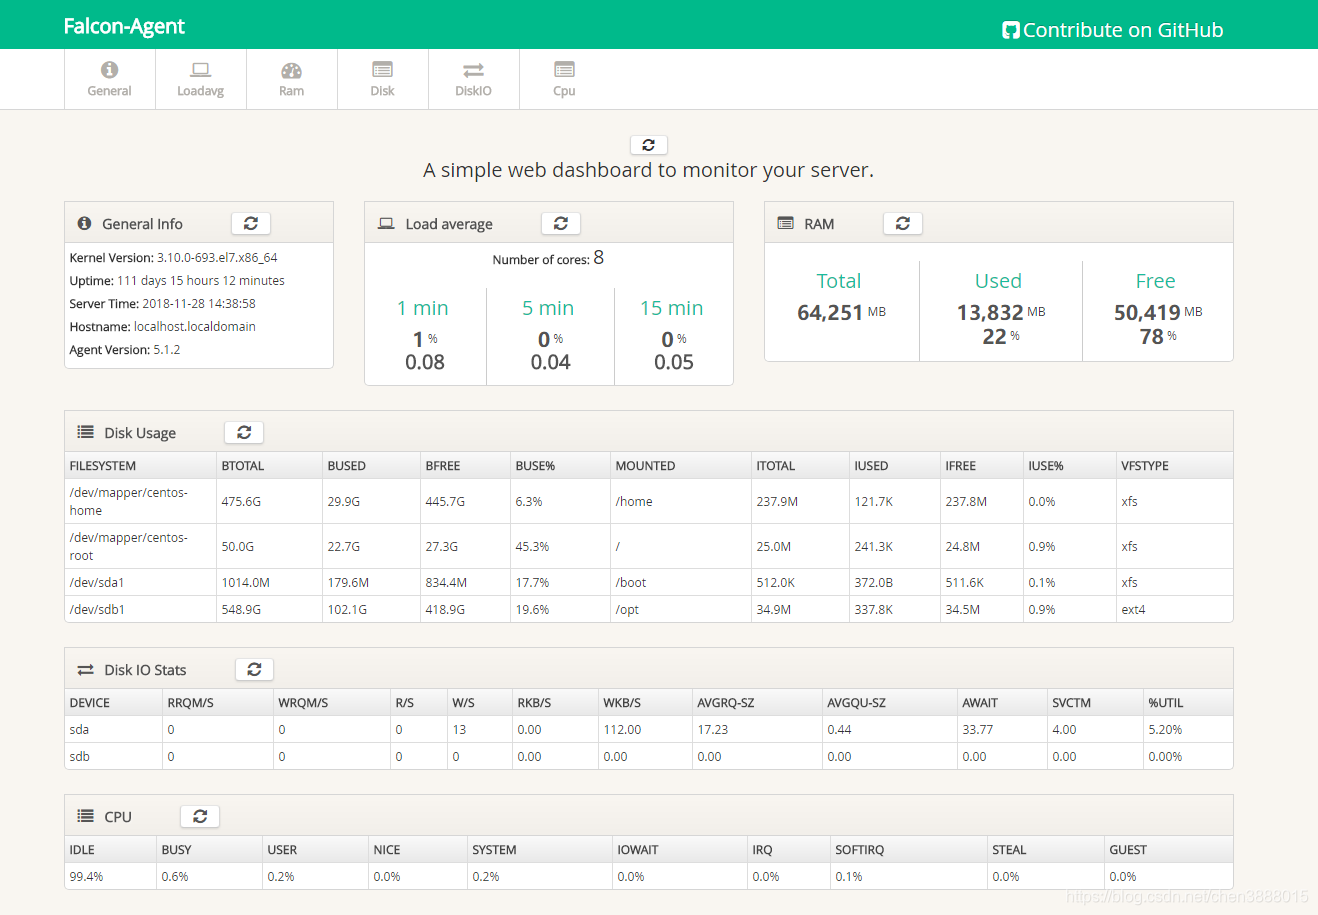Click the server time 2018-11-28 14:38:58
This screenshot has width=1318, height=915.
click(x=199, y=304)
